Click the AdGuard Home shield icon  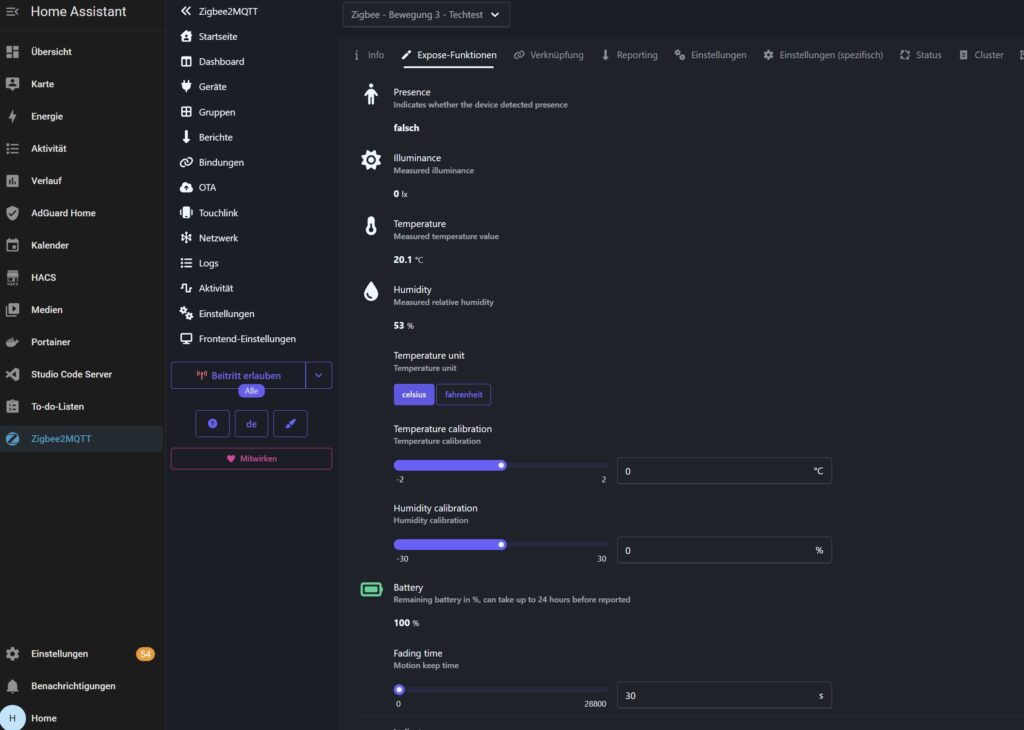tap(12, 213)
